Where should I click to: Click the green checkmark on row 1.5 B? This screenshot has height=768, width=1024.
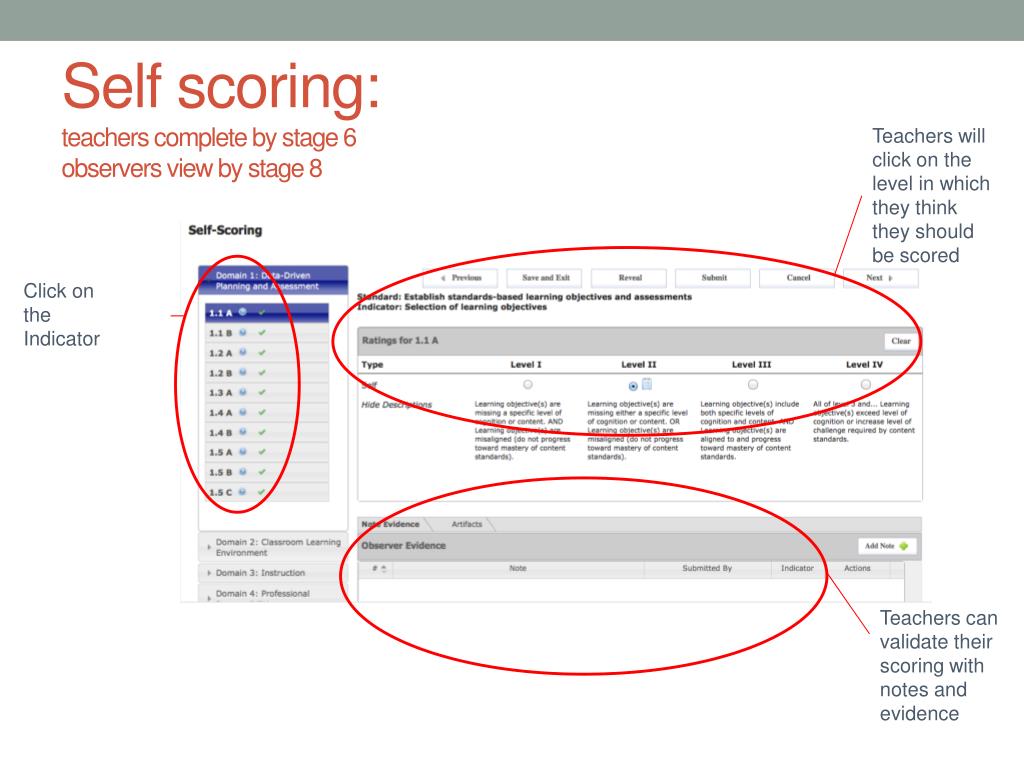tap(262, 472)
